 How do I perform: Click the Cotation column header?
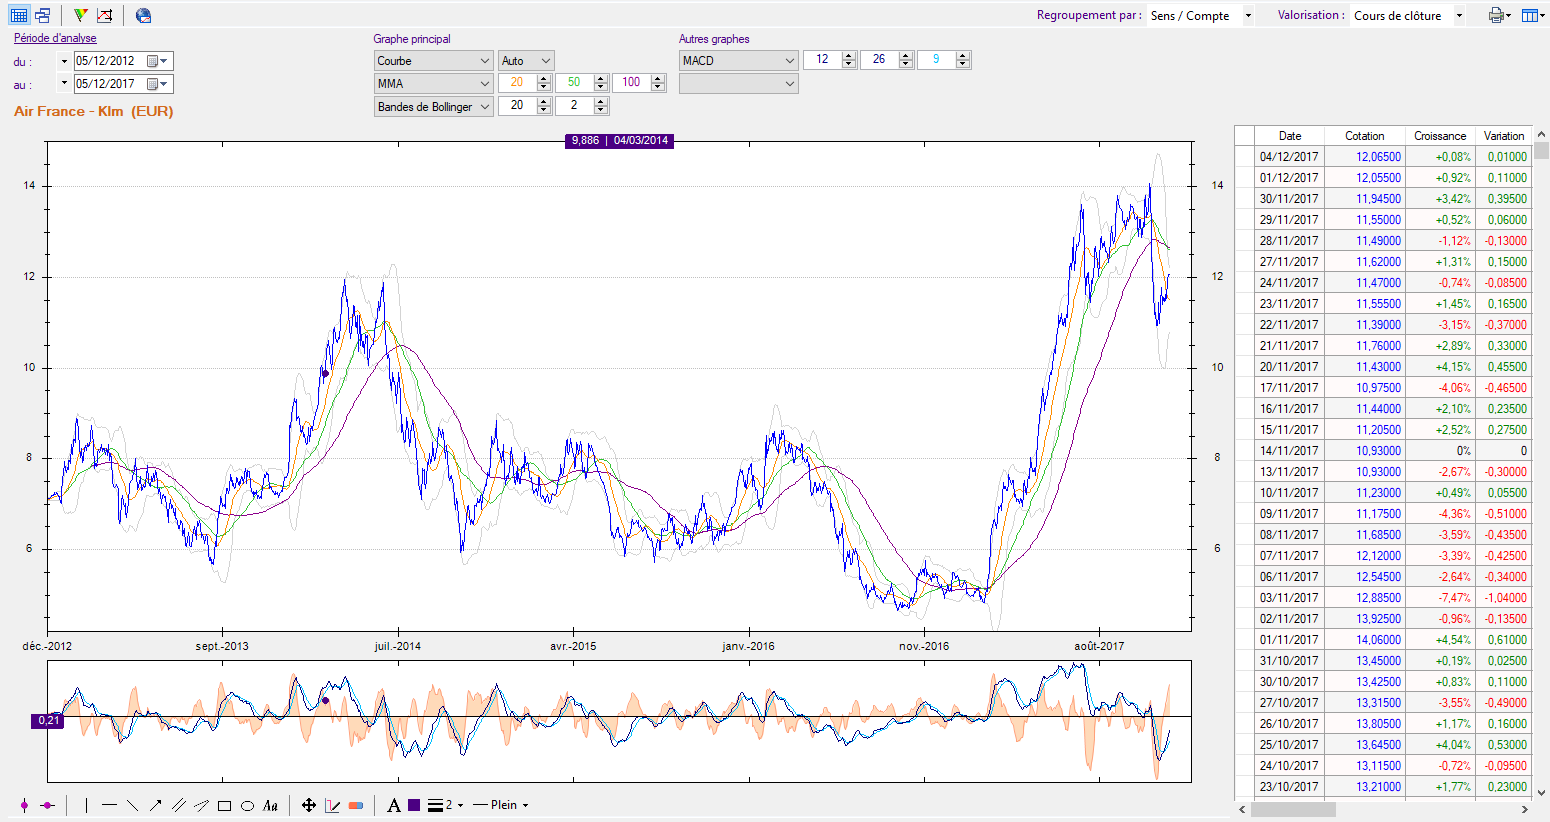tap(1364, 136)
